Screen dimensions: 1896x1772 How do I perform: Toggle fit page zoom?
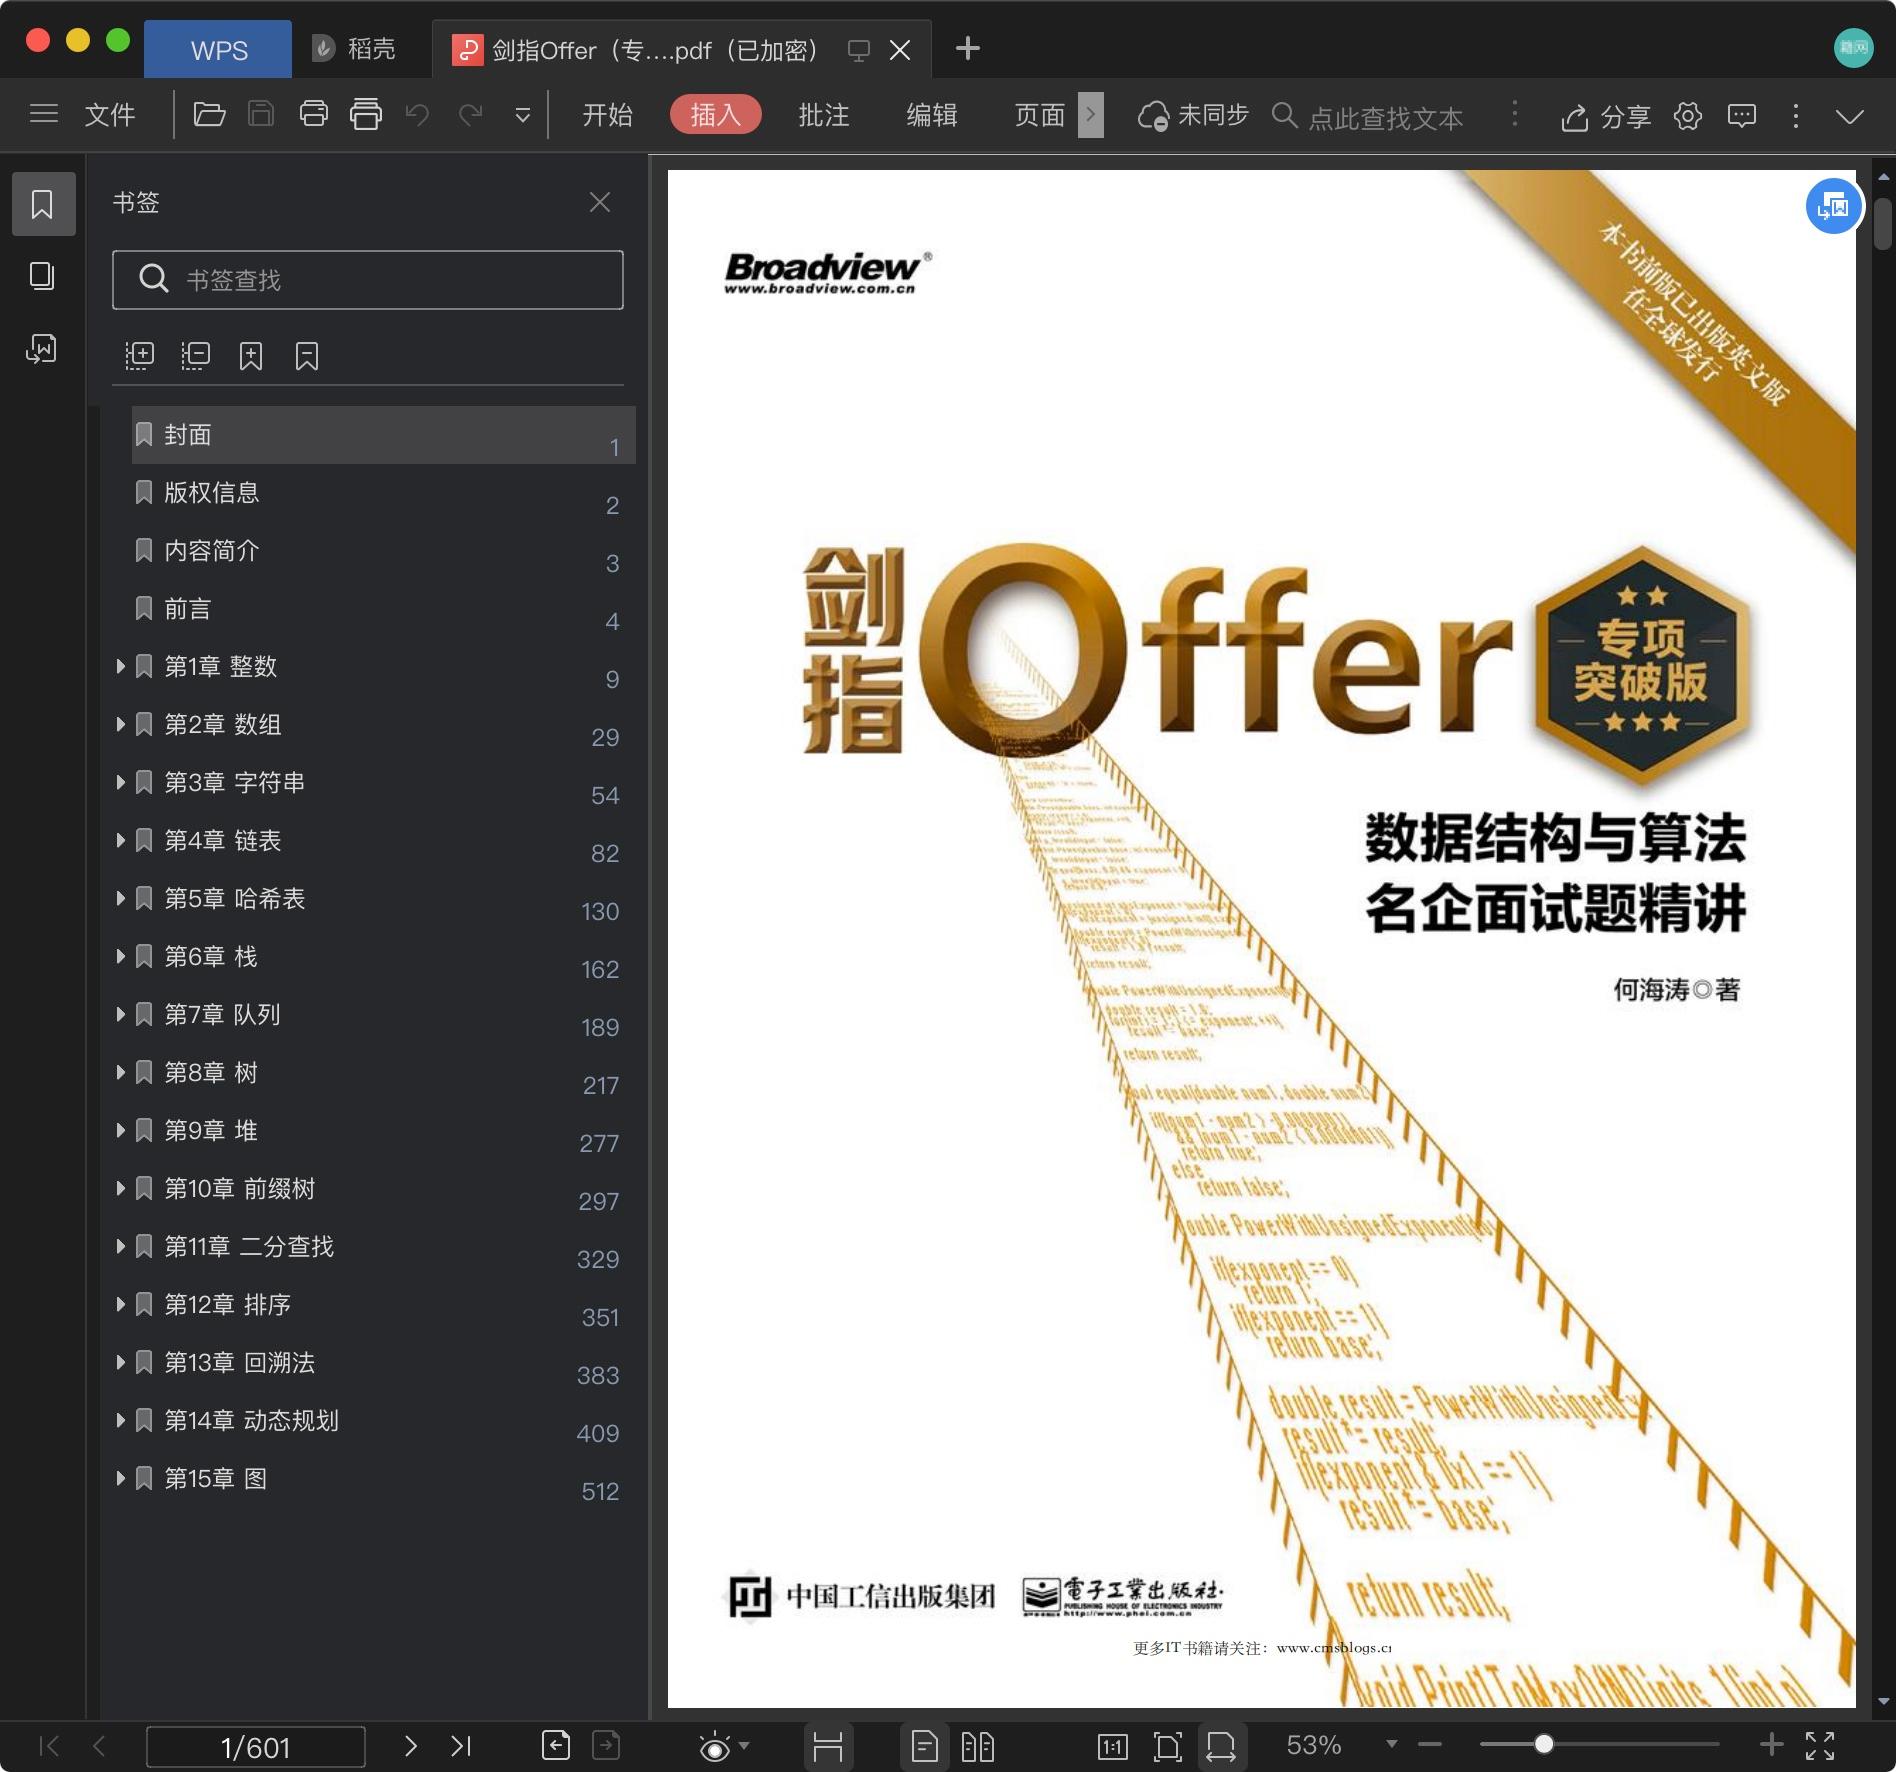pos(1167,1747)
